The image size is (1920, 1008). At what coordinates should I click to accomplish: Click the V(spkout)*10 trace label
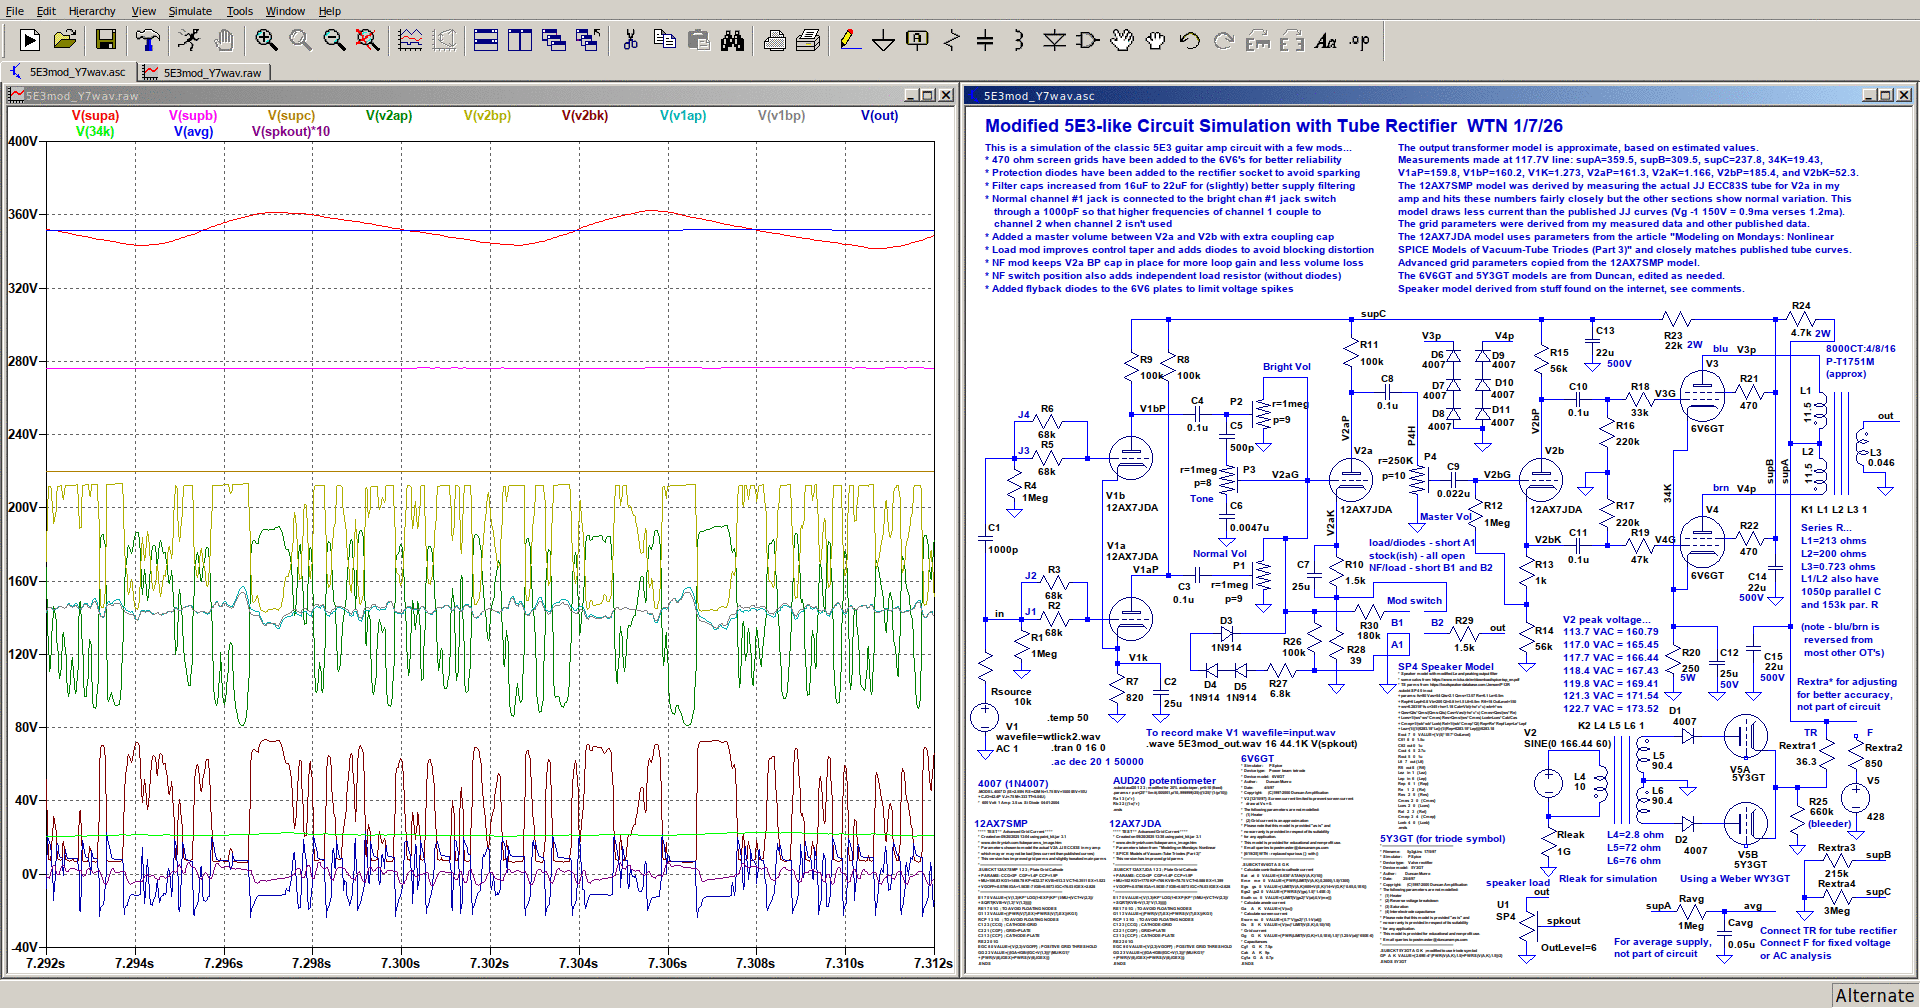tap(290, 131)
